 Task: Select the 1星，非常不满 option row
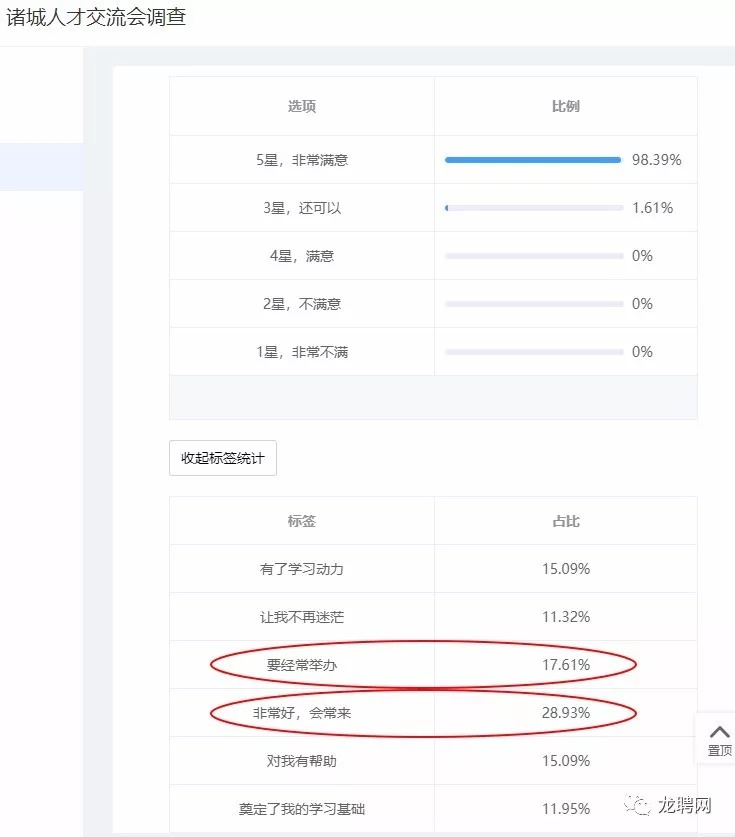tap(433, 352)
